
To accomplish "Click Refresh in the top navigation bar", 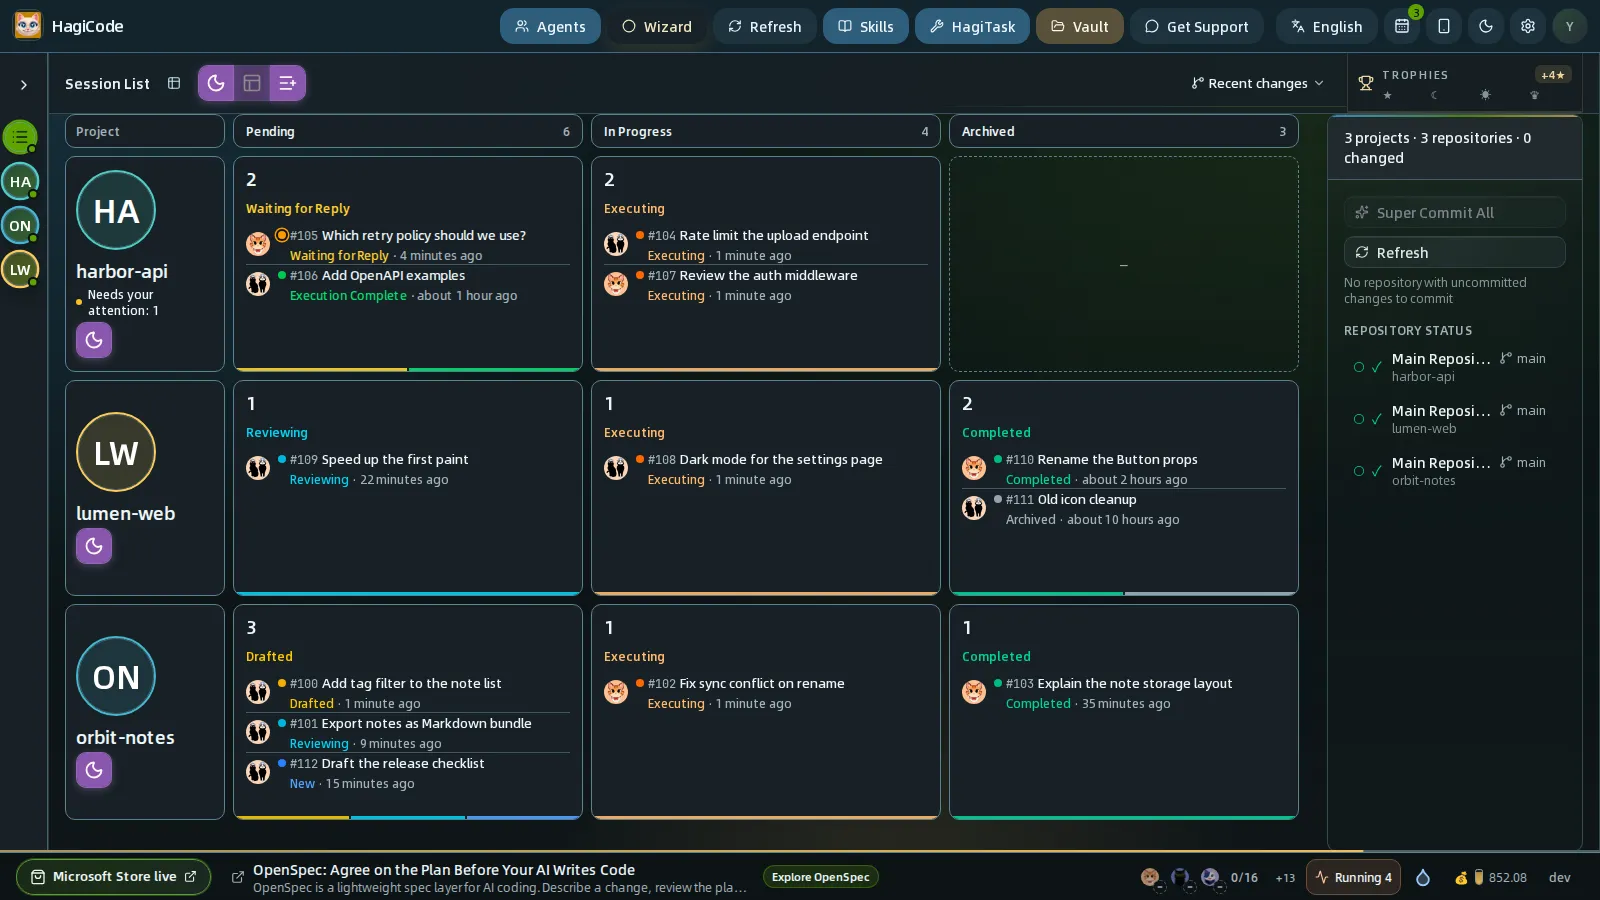I will pyautogui.click(x=765, y=26).
